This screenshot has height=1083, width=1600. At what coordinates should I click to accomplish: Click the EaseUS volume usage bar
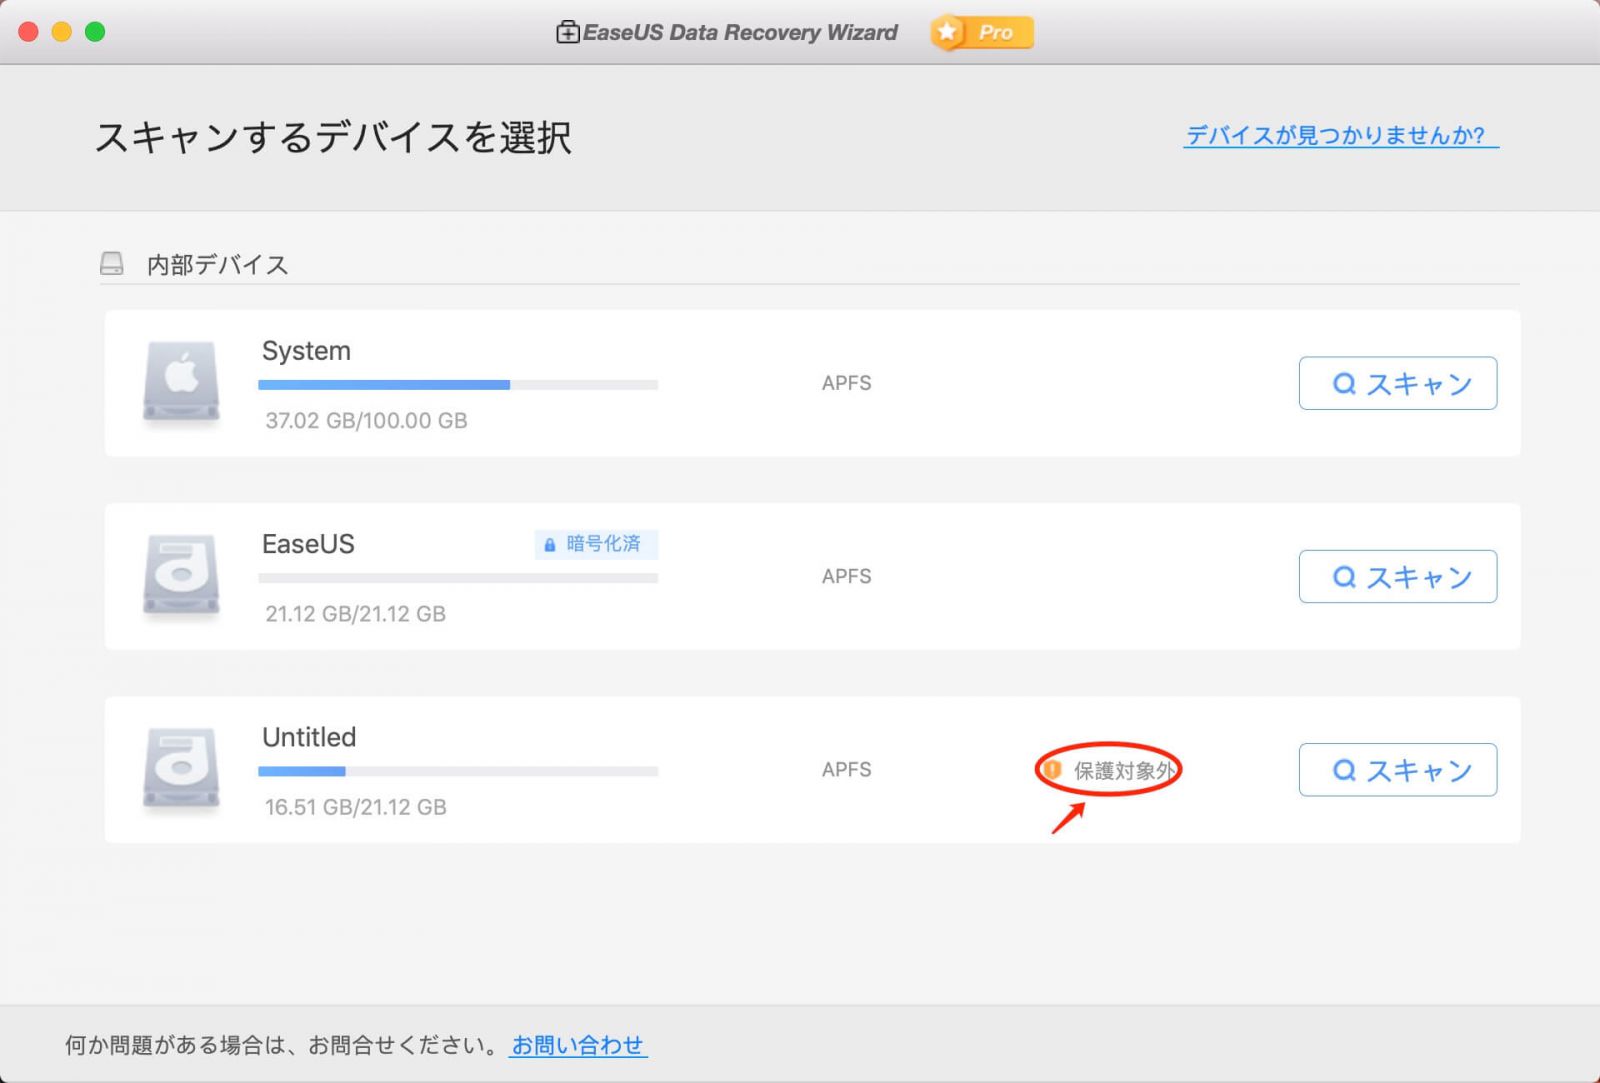tap(458, 577)
